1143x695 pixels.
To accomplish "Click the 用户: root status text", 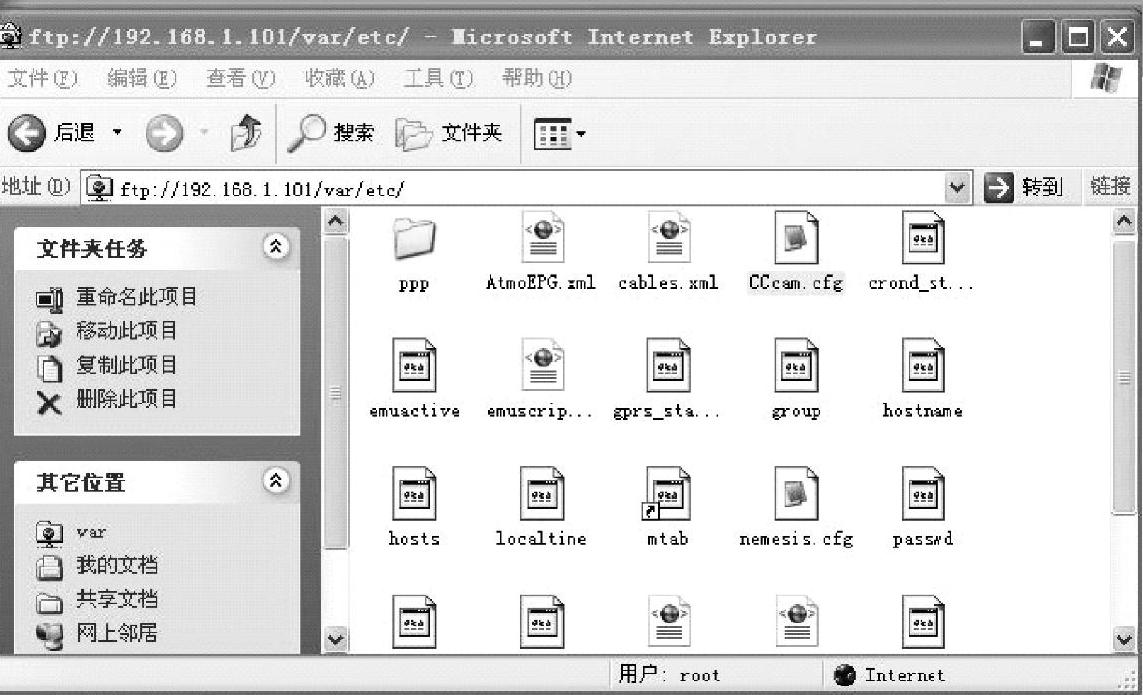I will click(x=668, y=675).
